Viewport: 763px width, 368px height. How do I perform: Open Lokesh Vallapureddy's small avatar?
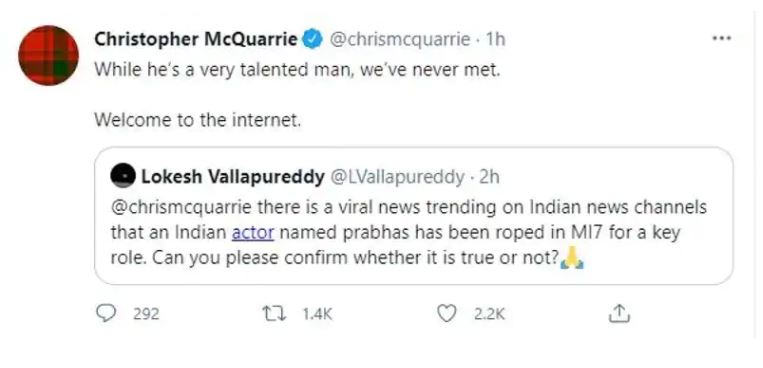[123, 176]
